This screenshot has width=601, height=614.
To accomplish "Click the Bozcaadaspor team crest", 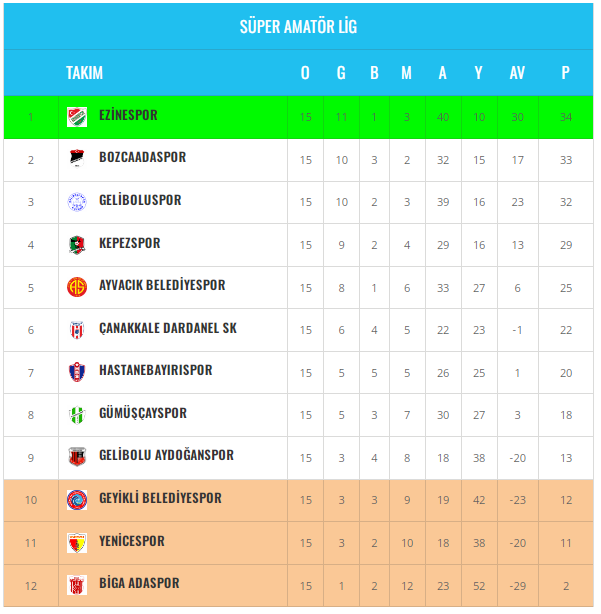I will point(77,158).
